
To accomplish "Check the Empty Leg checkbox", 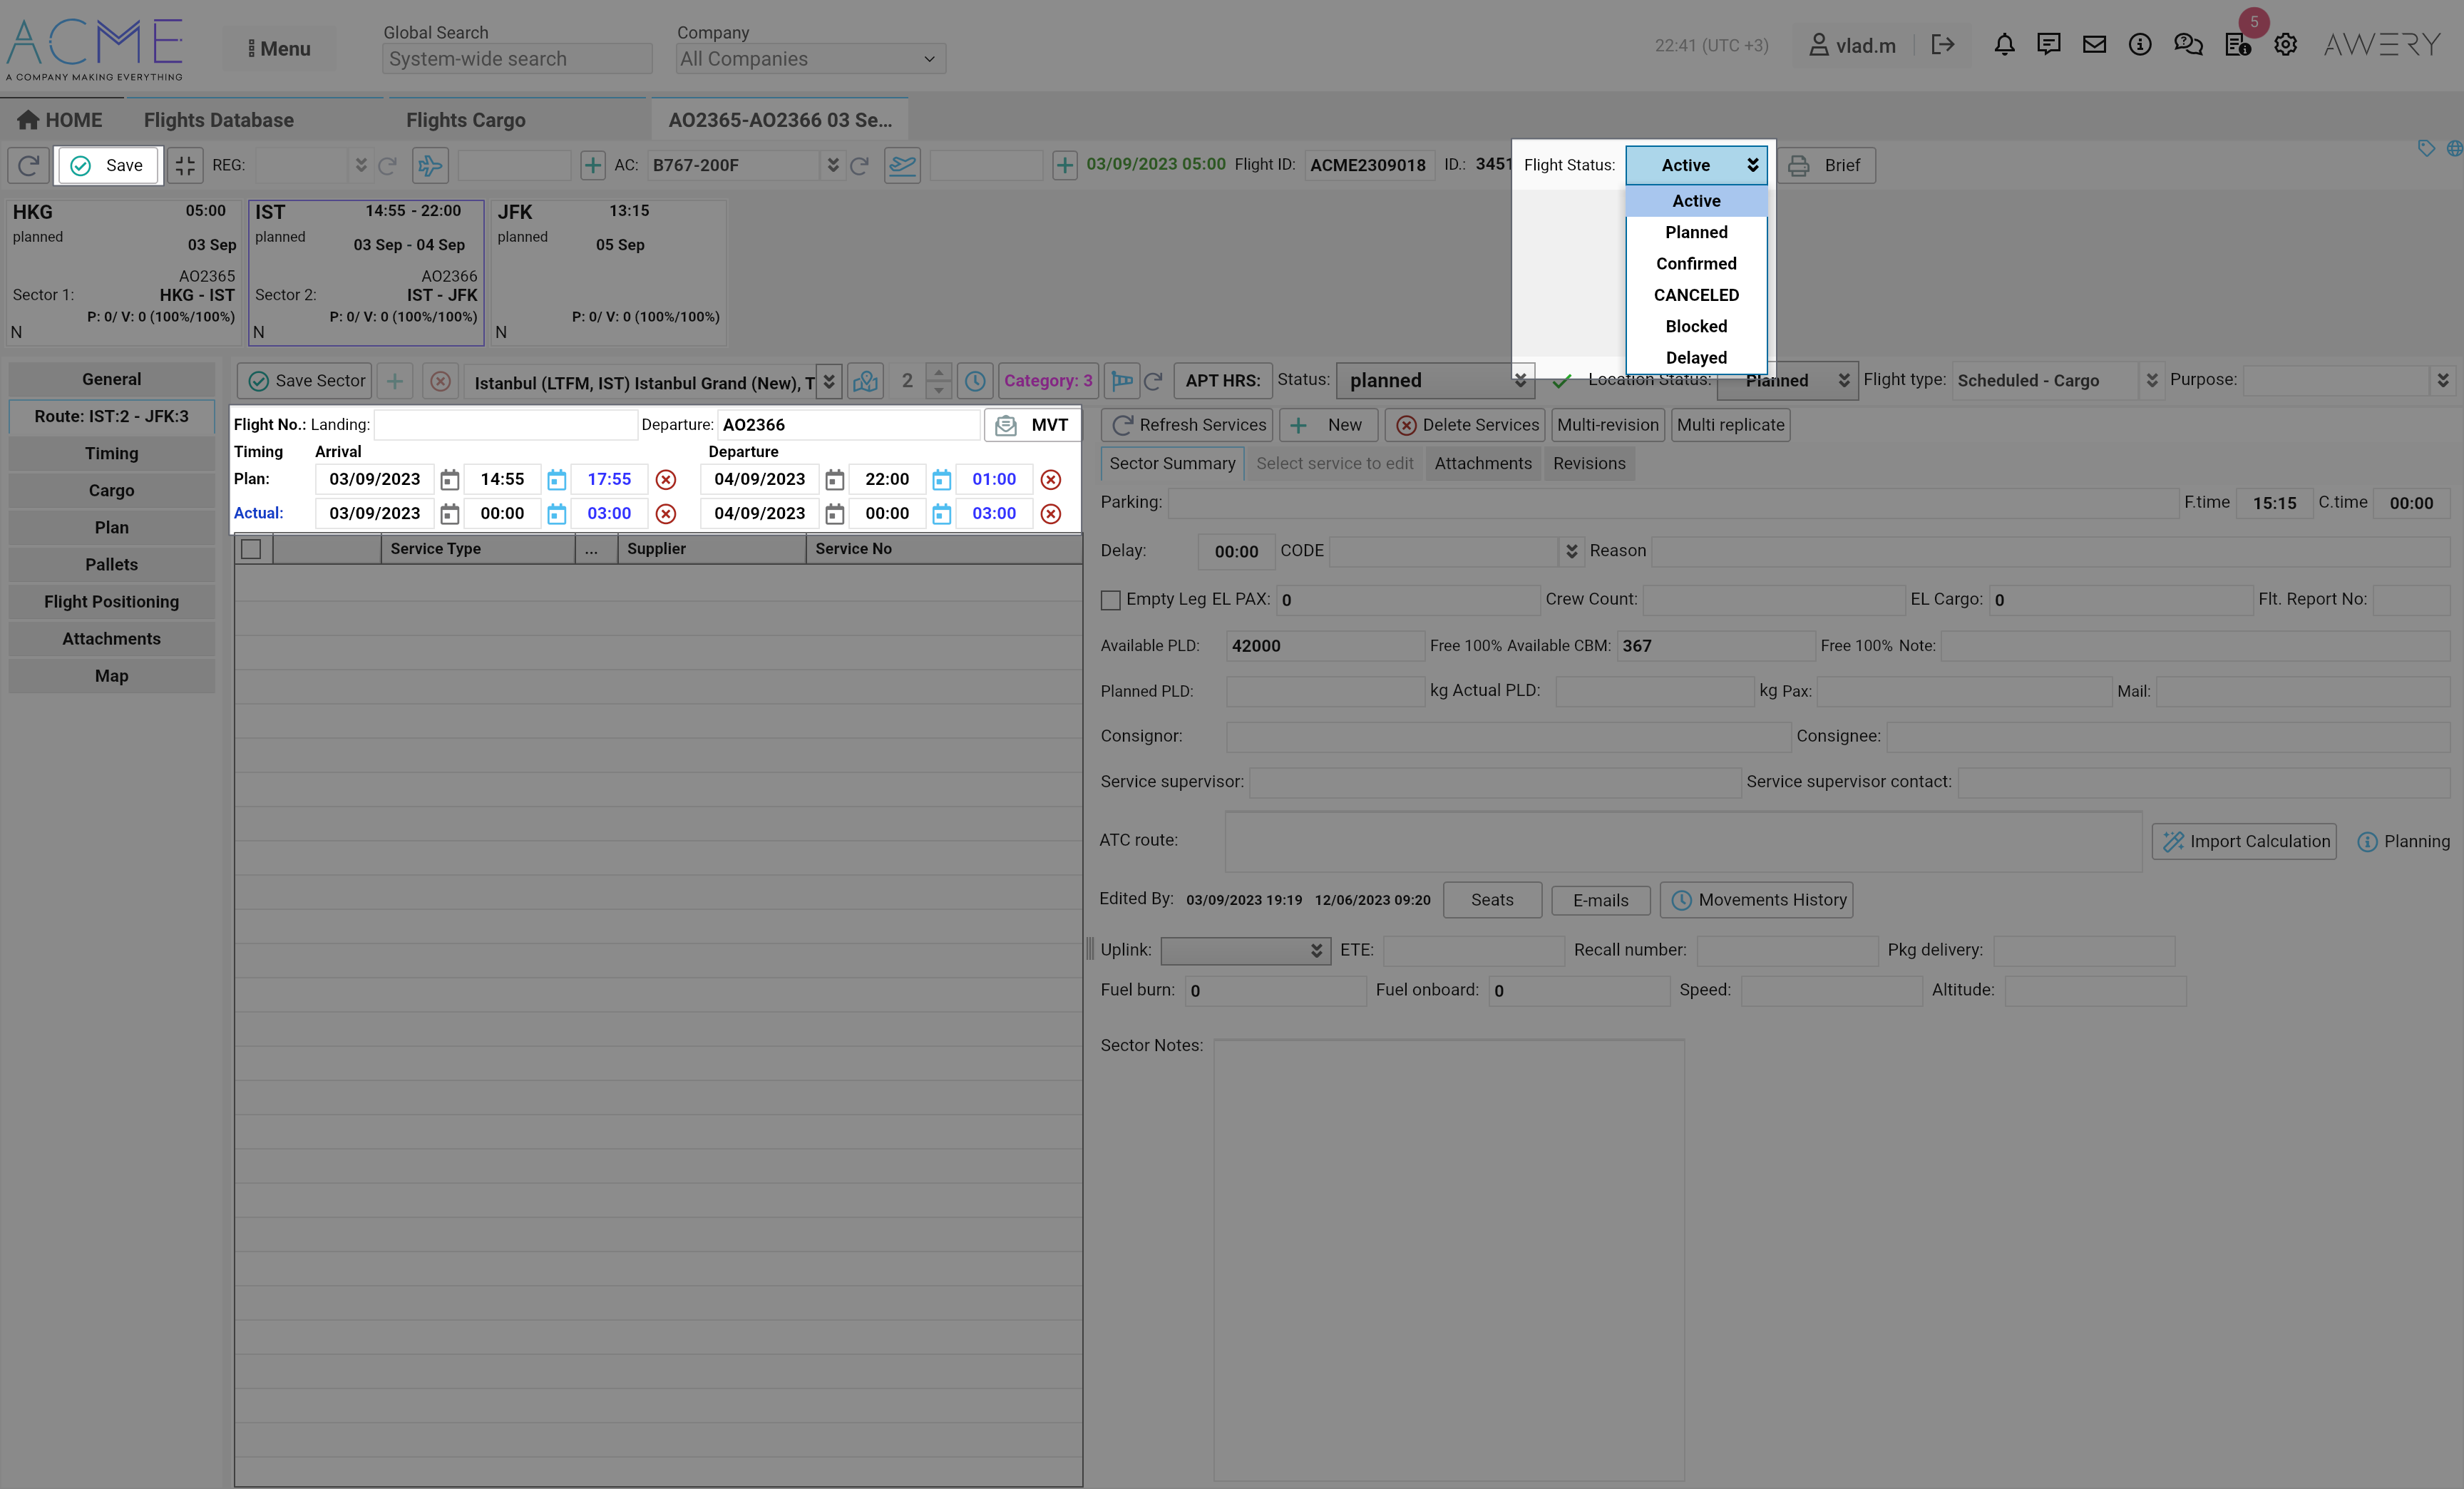I will [1110, 600].
